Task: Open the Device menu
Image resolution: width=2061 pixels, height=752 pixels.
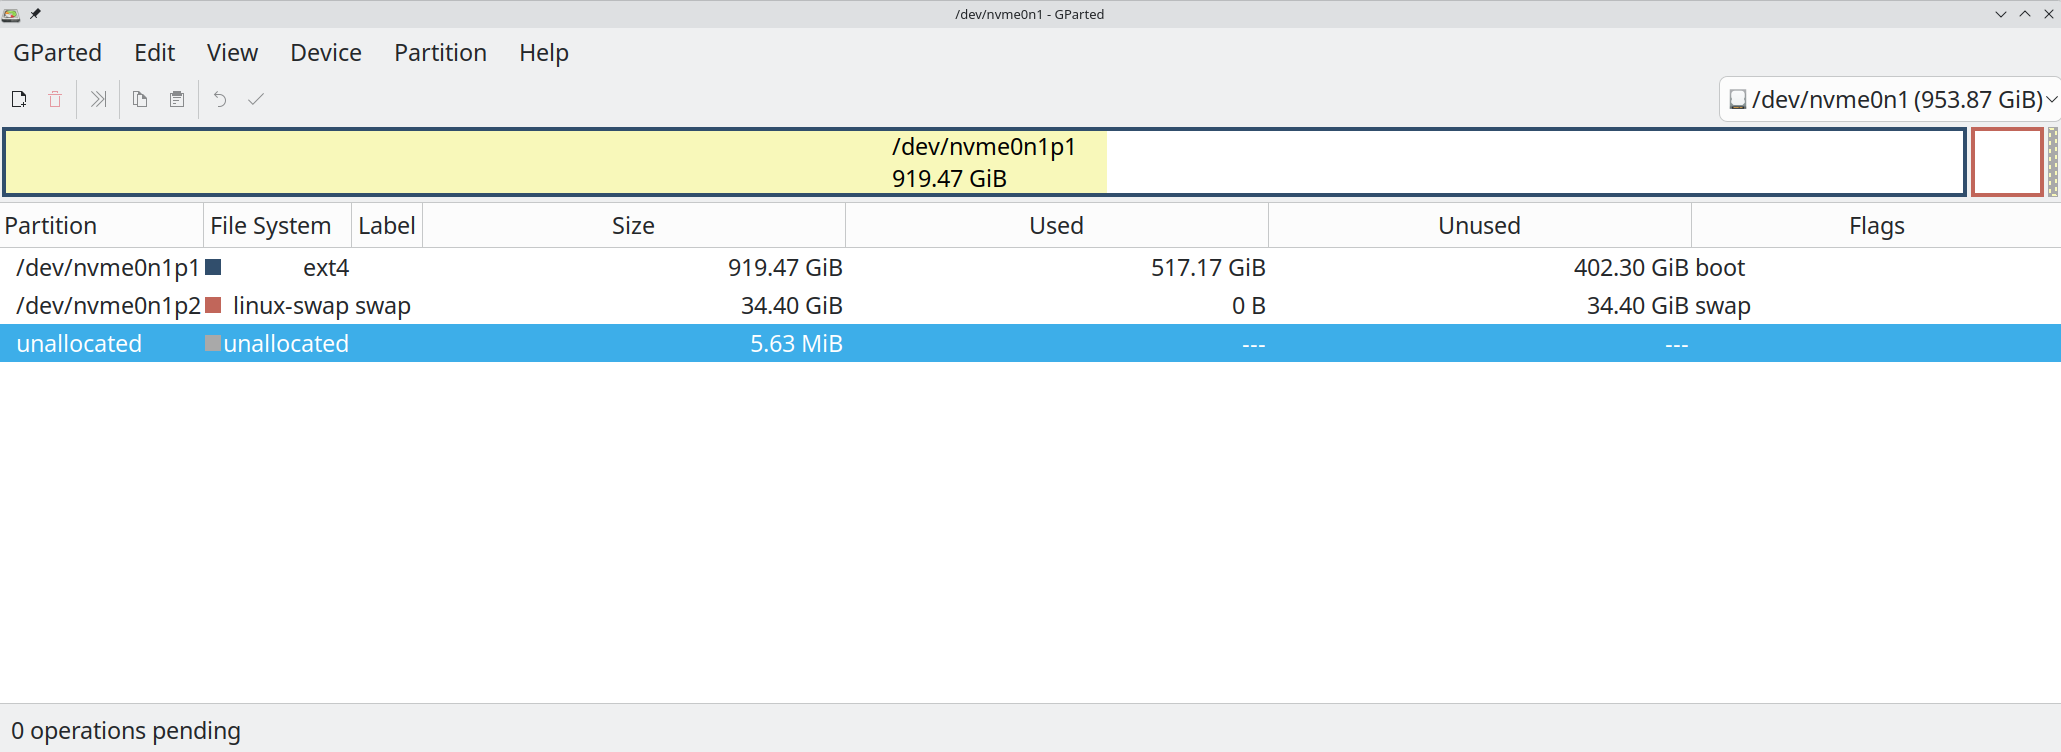Action: [x=326, y=53]
